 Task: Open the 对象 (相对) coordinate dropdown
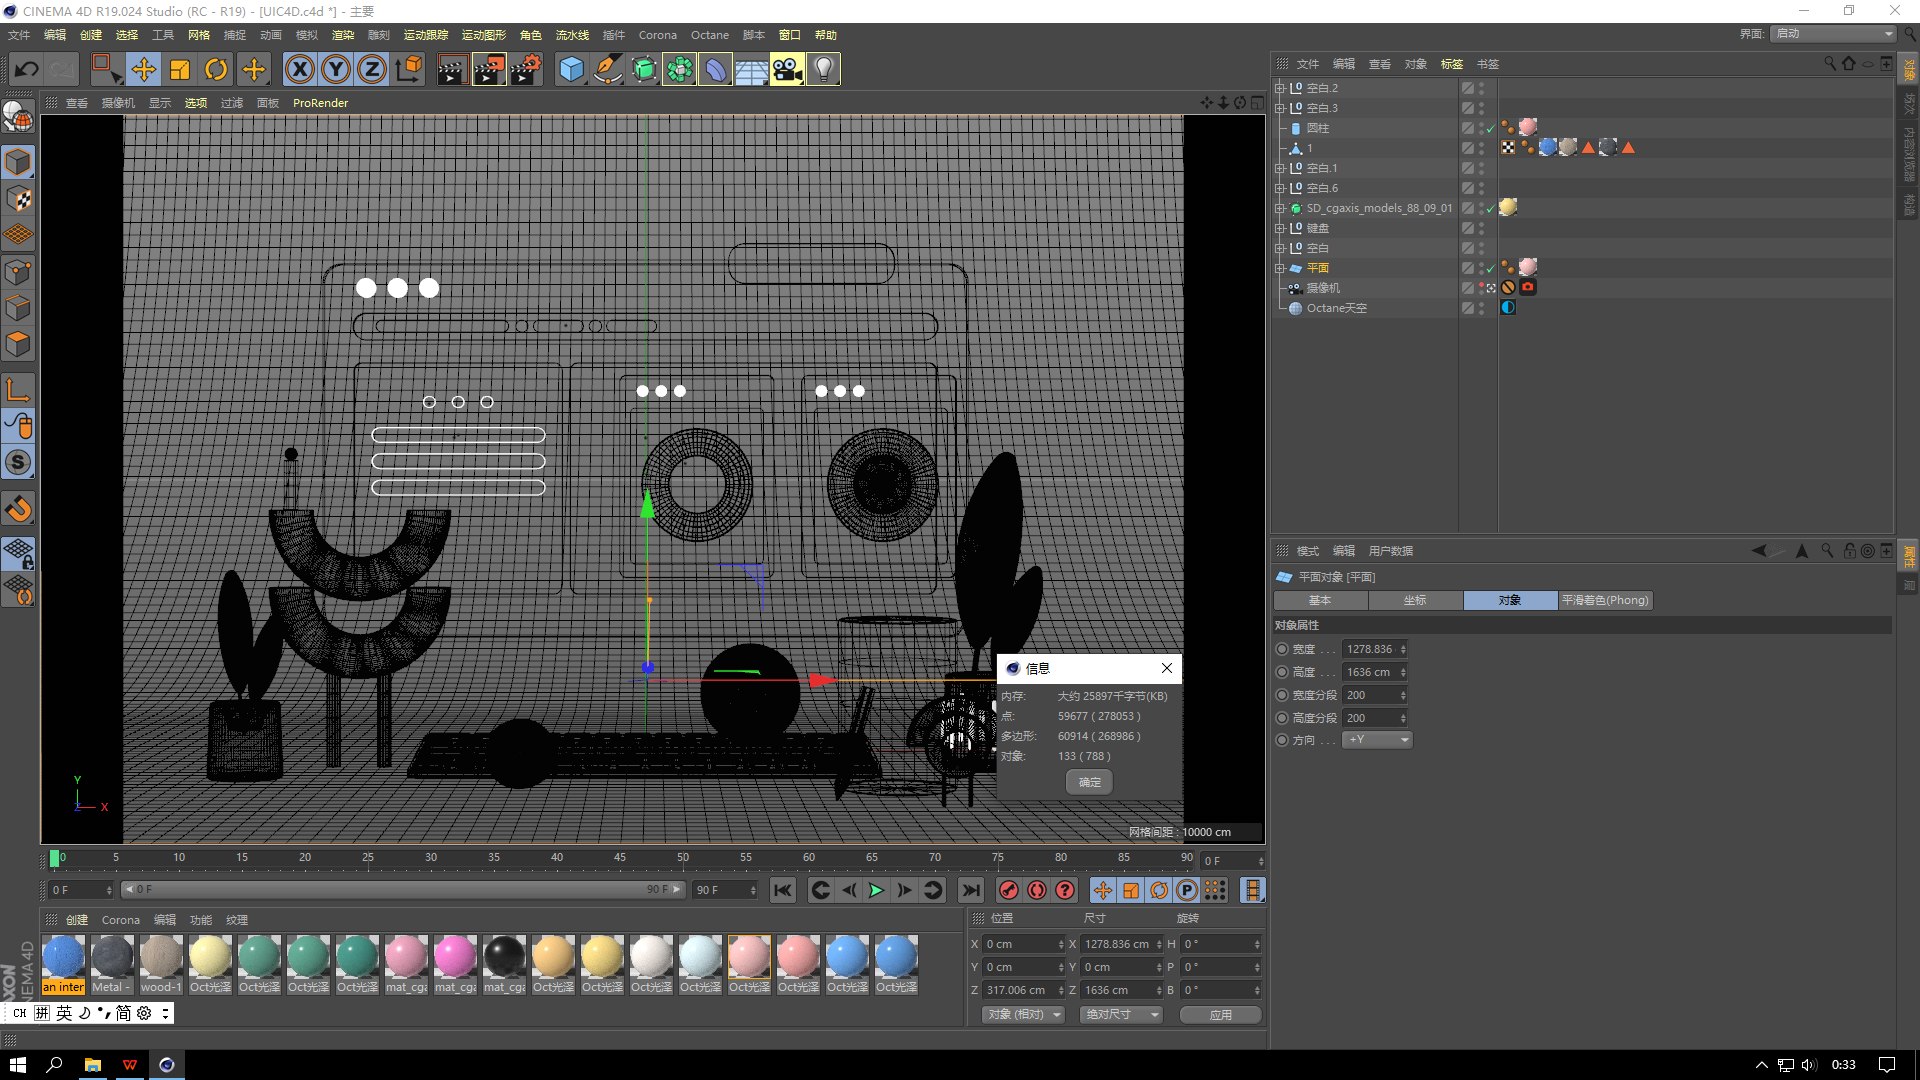[1024, 1014]
